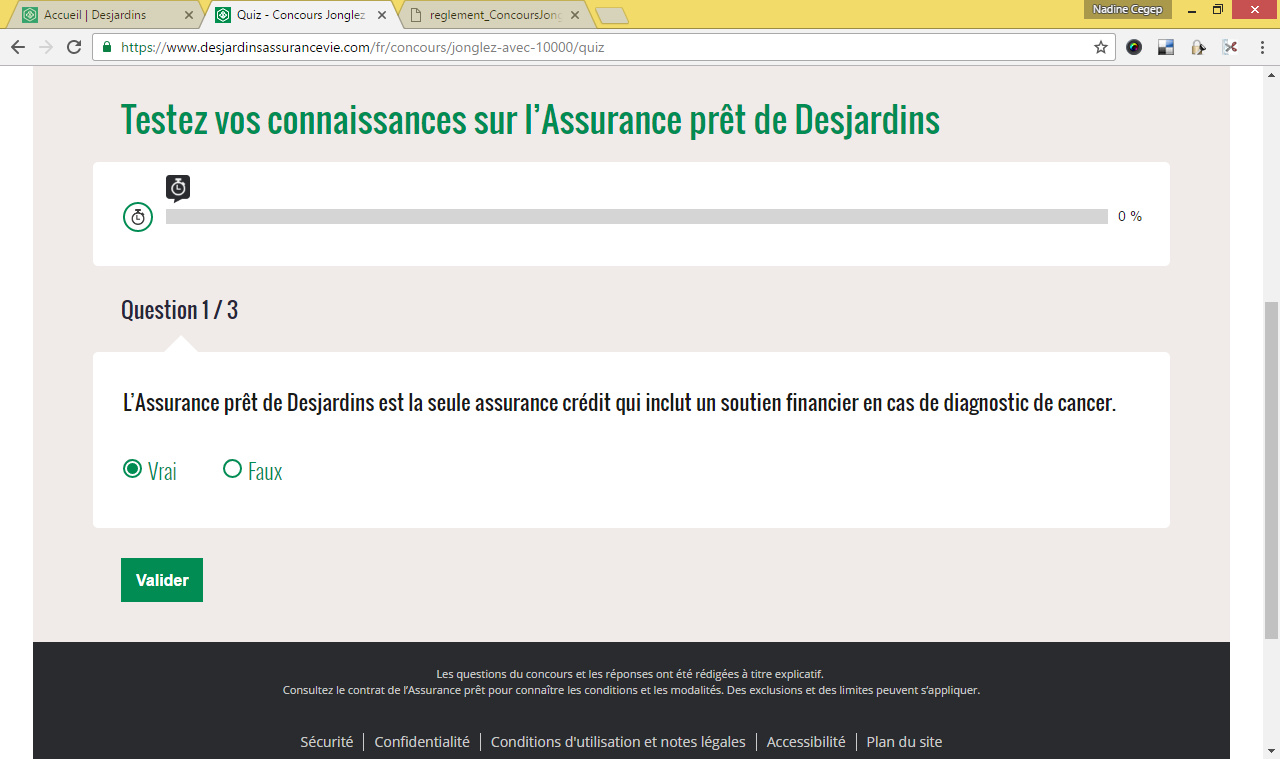The image size is (1280, 759).
Task: Open the Sécurité footer link
Action: 326,742
